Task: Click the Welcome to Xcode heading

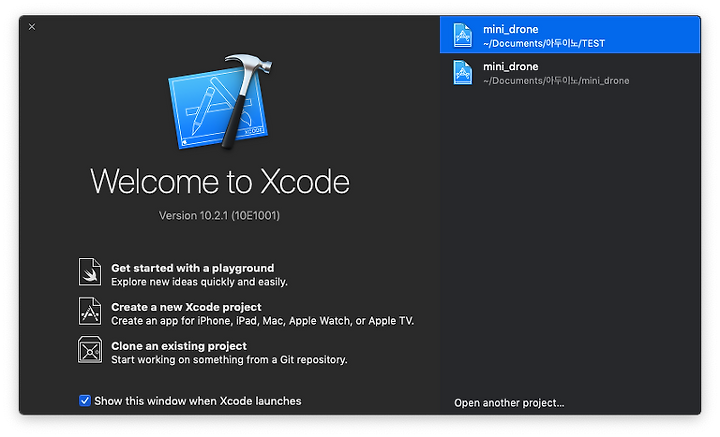Action: click(x=220, y=182)
